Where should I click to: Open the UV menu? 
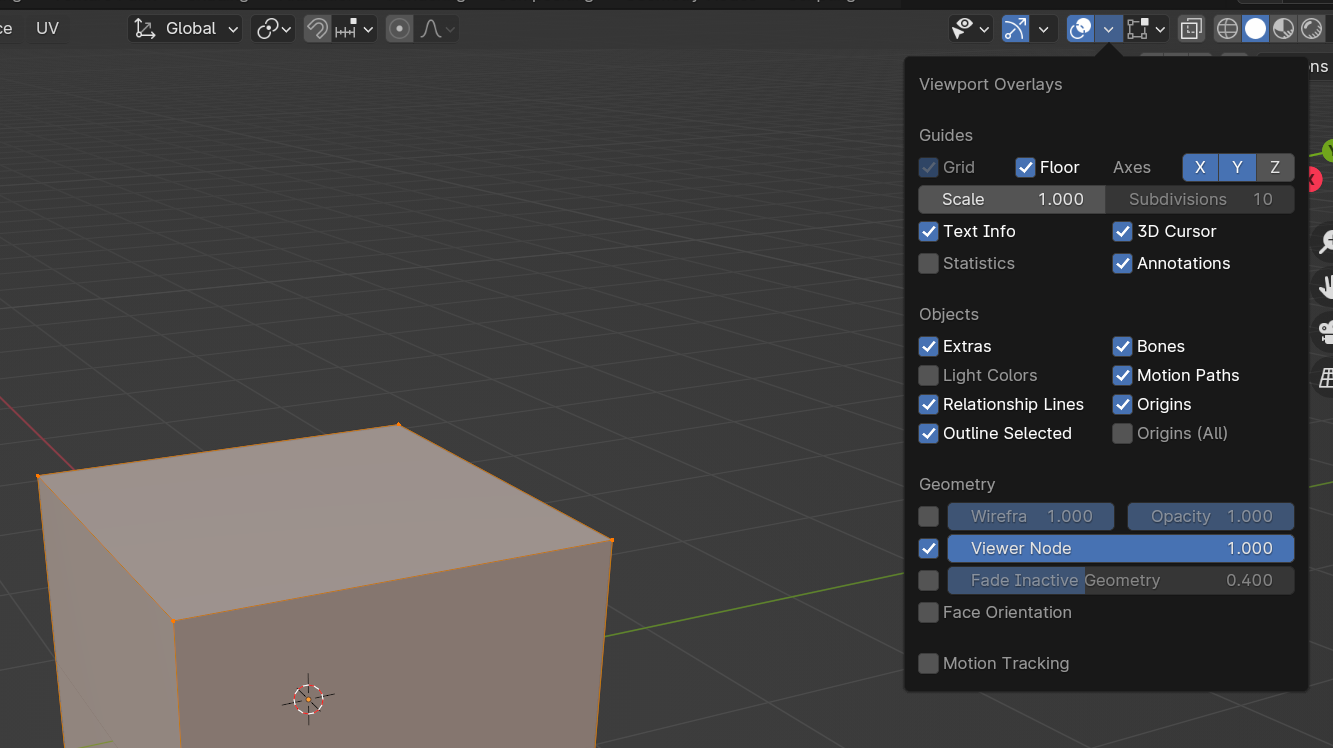pyautogui.click(x=48, y=28)
